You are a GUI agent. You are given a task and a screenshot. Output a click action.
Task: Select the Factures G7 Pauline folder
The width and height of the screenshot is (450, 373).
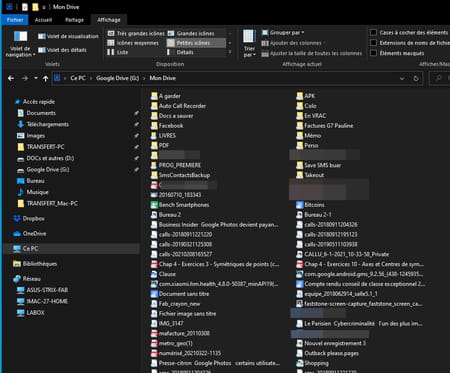click(x=328, y=126)
